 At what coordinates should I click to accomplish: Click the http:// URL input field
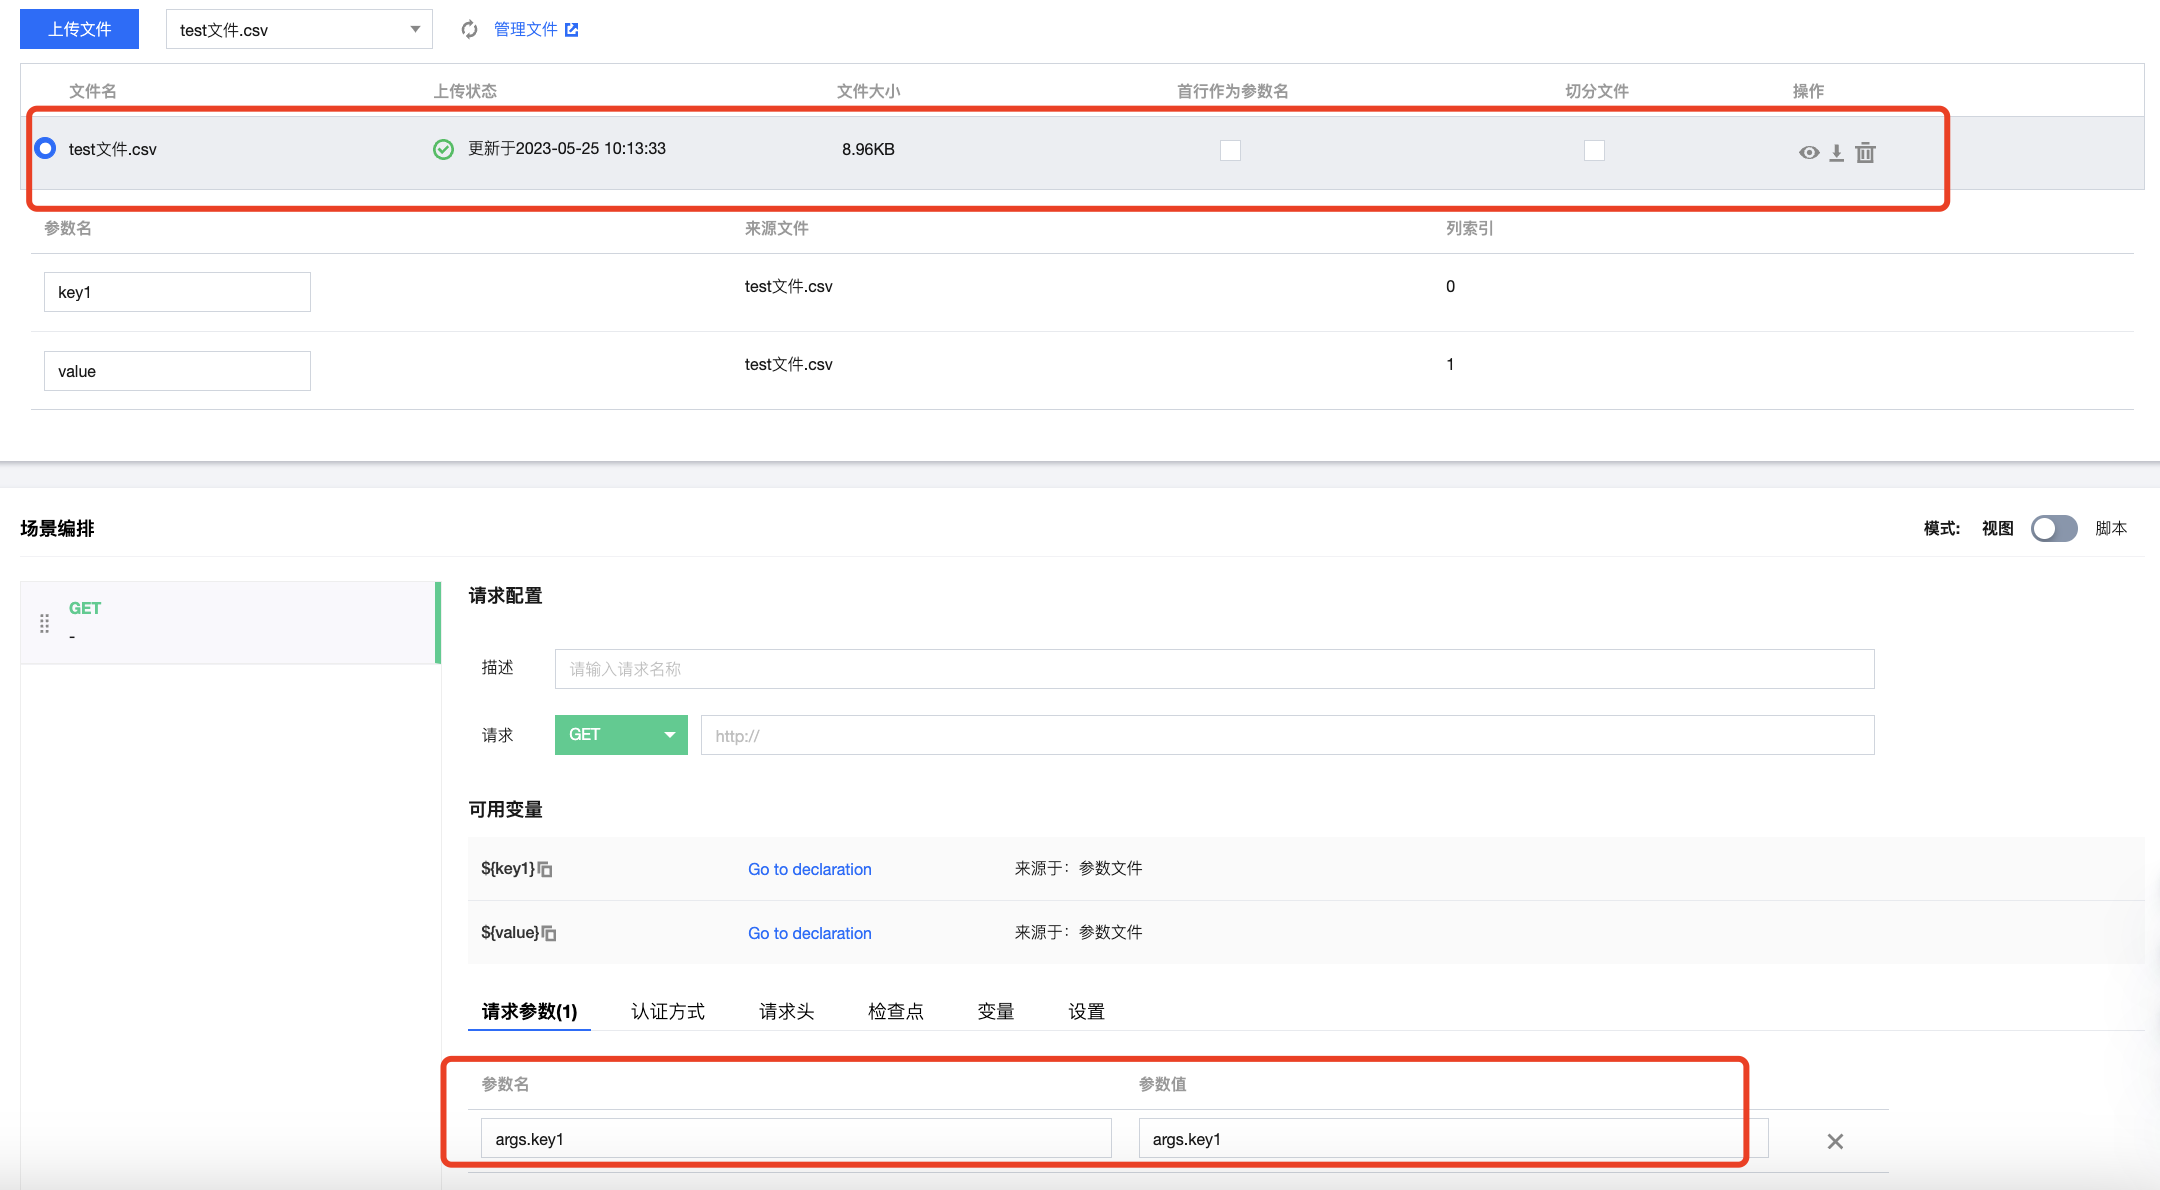1287,736
